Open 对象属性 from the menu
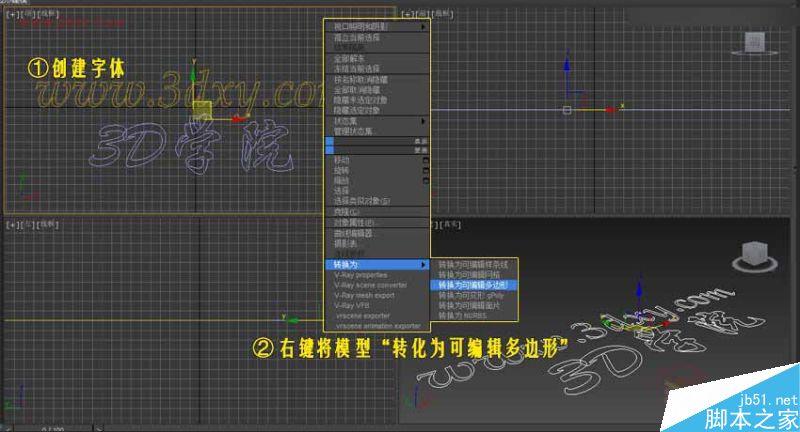 [x=354, y=223]
